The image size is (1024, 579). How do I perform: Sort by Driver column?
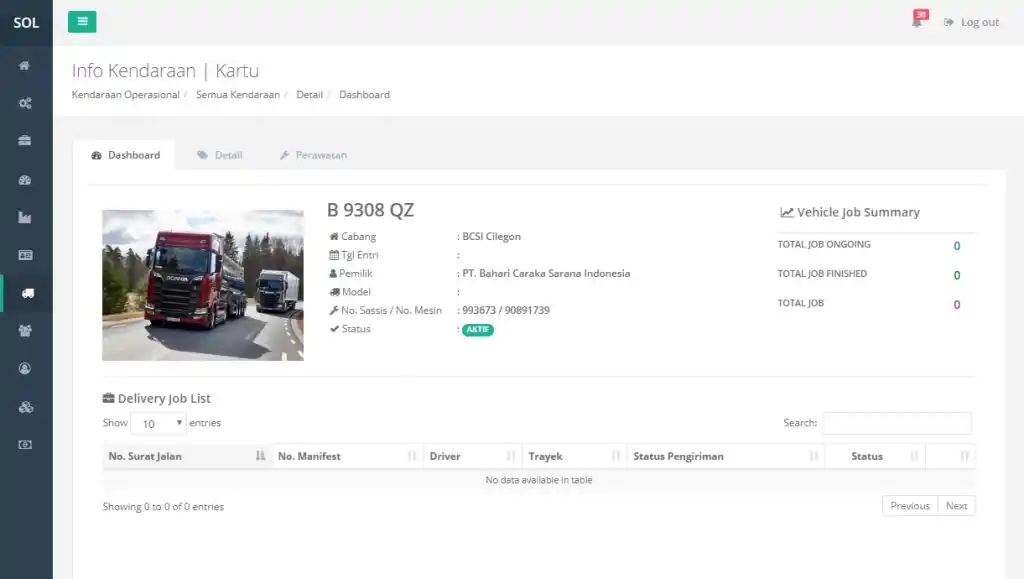coord(473,456)
